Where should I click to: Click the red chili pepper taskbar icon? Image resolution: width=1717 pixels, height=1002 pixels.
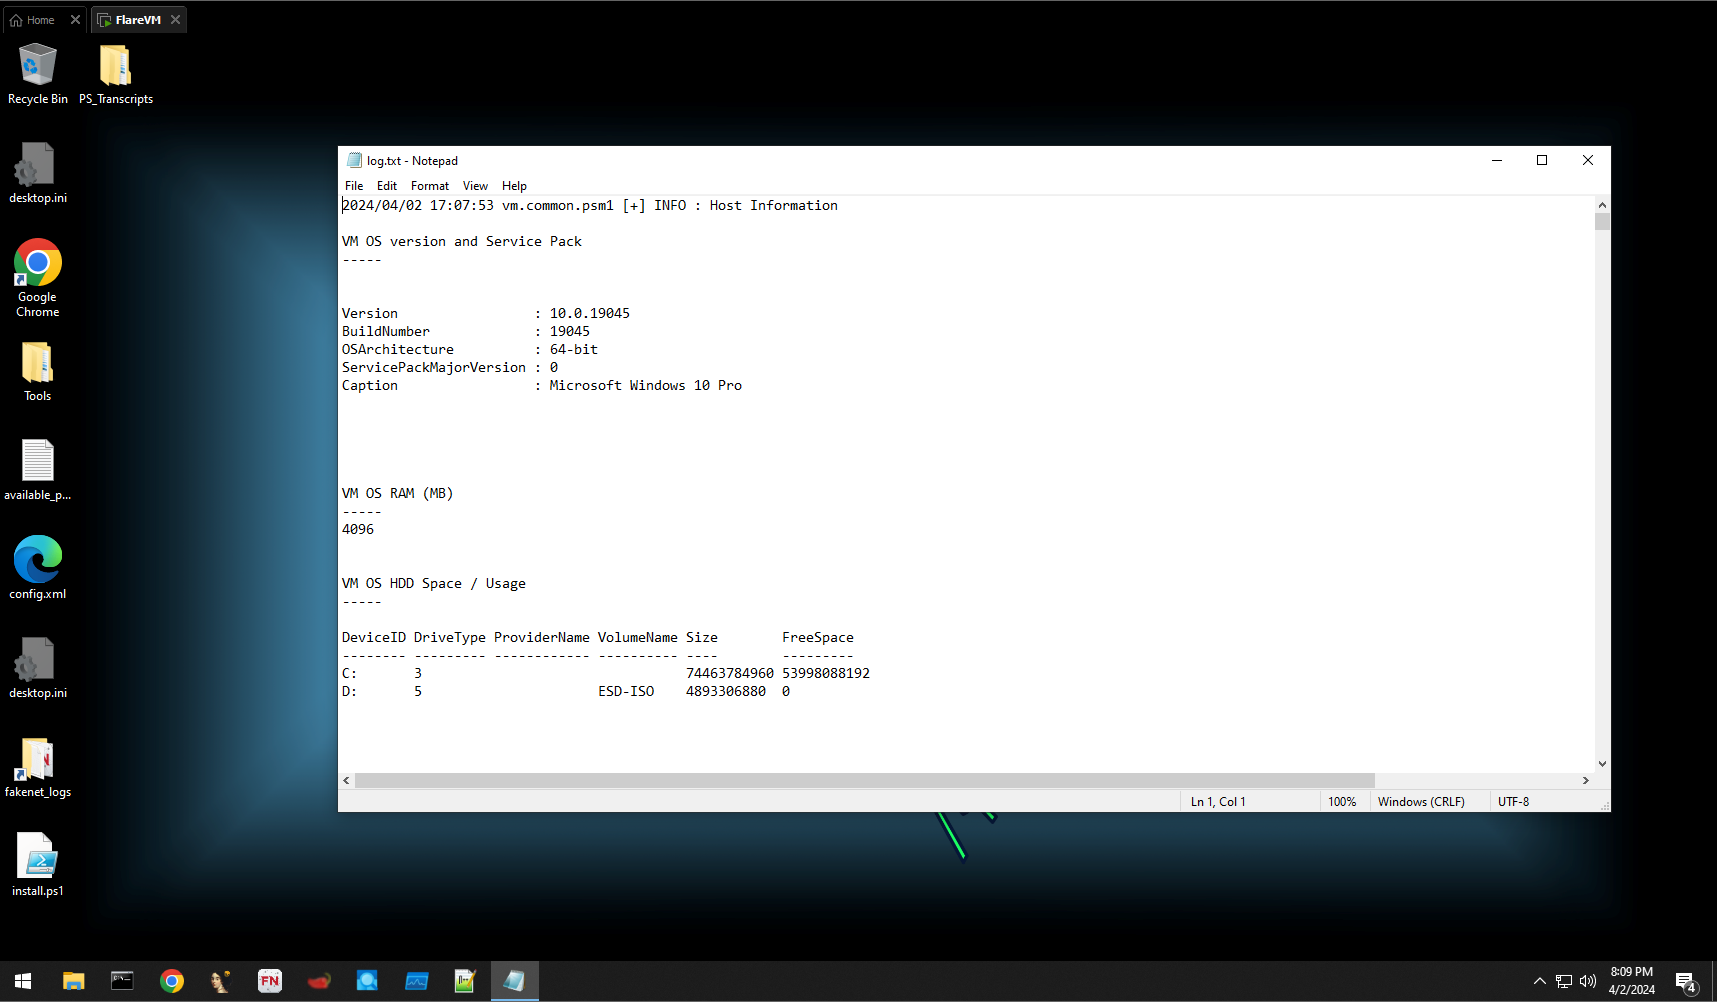click(319, 981)
